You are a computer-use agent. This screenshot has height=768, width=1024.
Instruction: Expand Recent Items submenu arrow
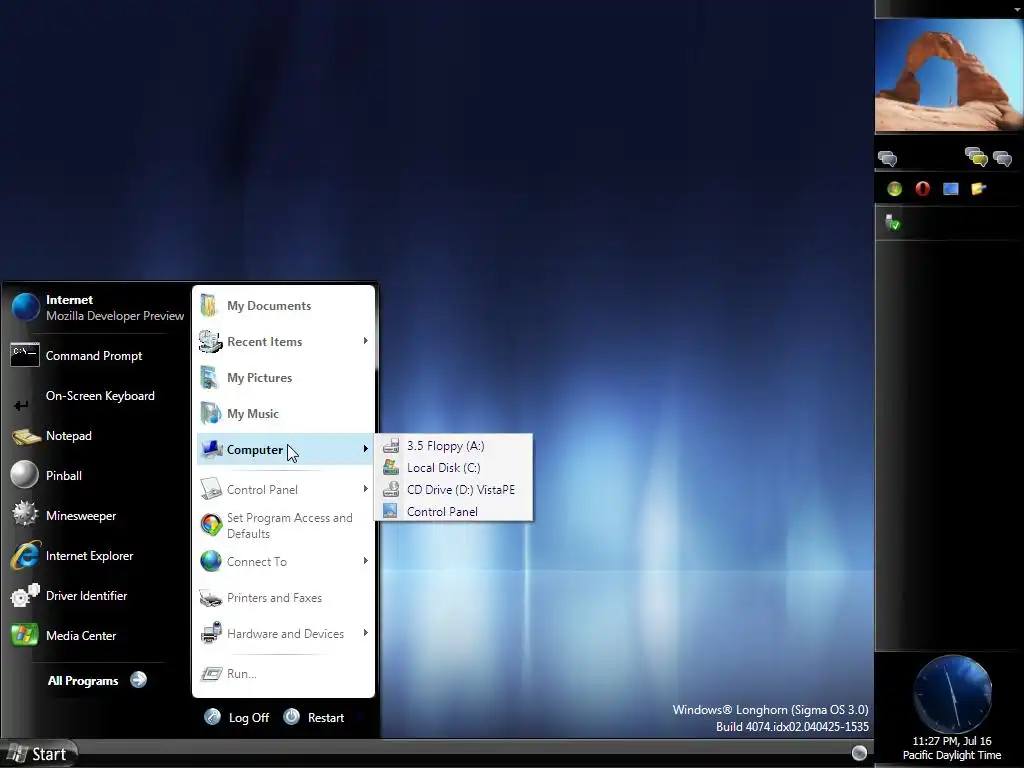point(365,341)
